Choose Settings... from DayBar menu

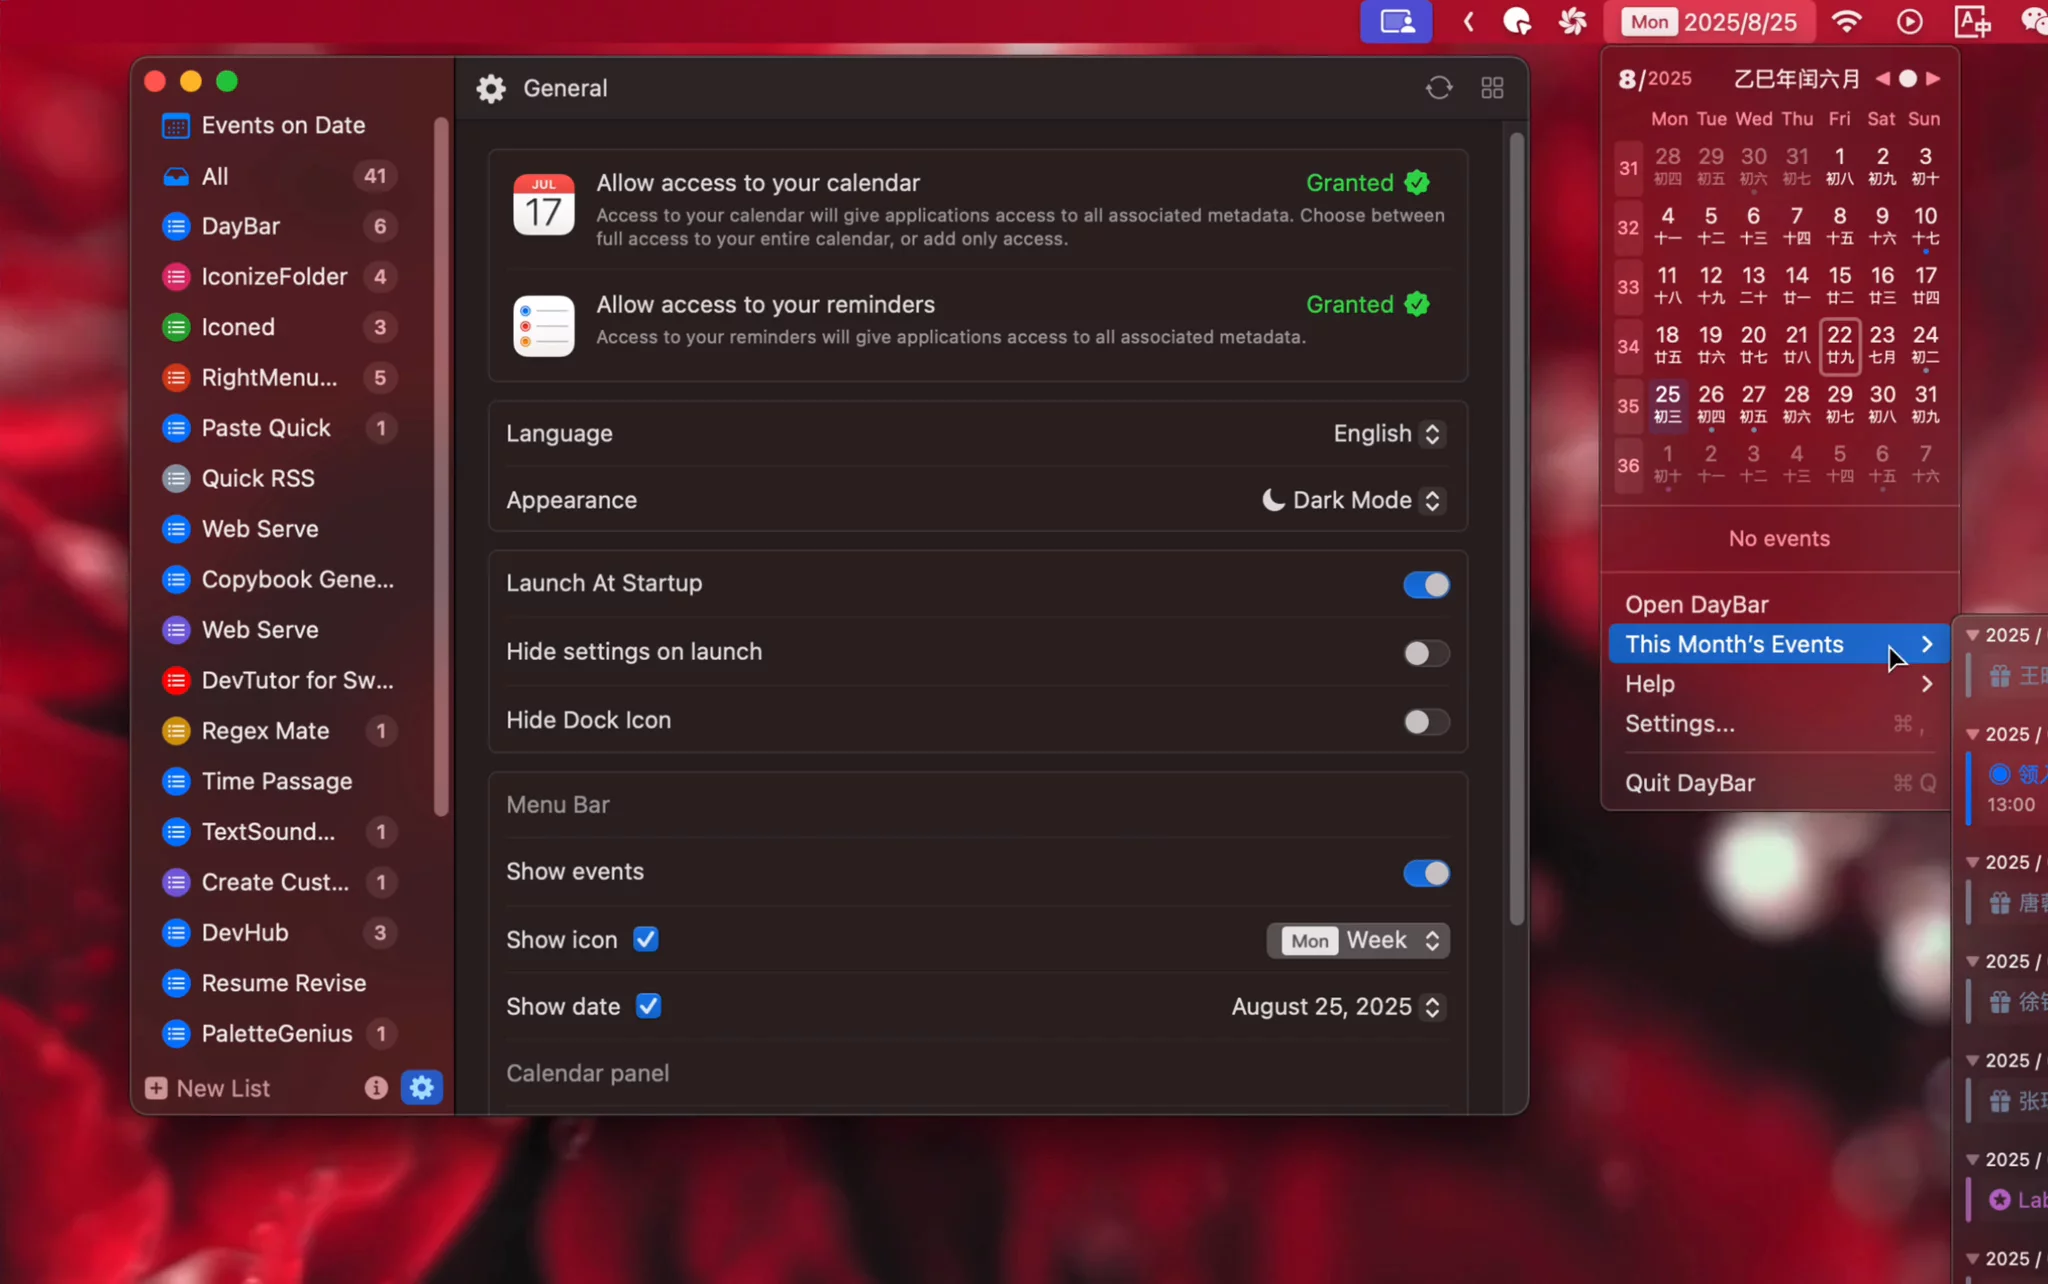tap(1779, 724)
